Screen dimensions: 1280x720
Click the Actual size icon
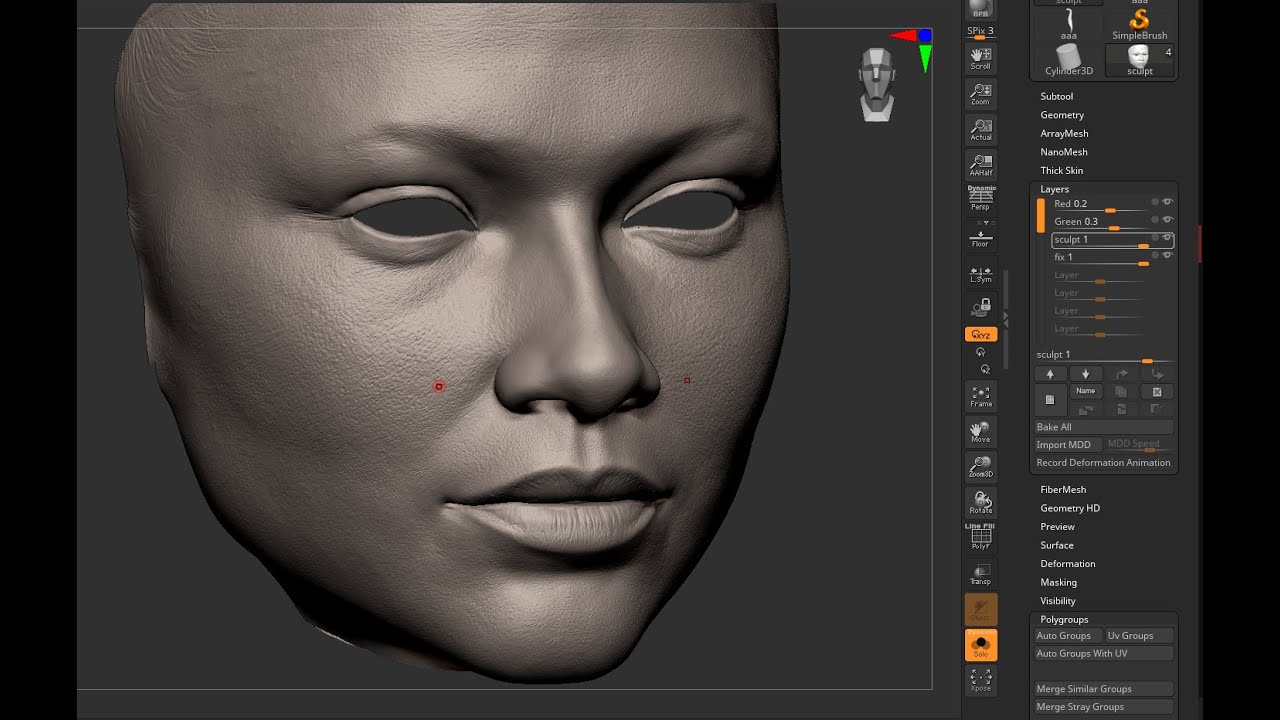click(980, 129)
